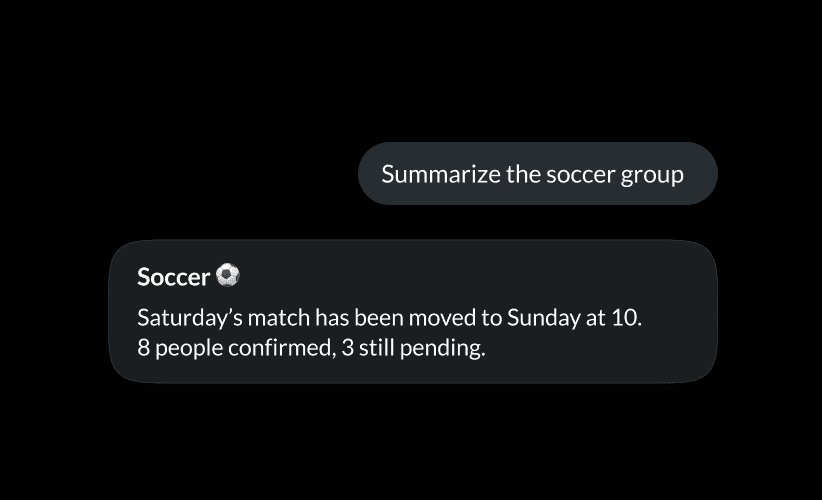The image size is (822, 500).
Task: Select the word "Sunday" in the summary
Action: tap(543, 319)
